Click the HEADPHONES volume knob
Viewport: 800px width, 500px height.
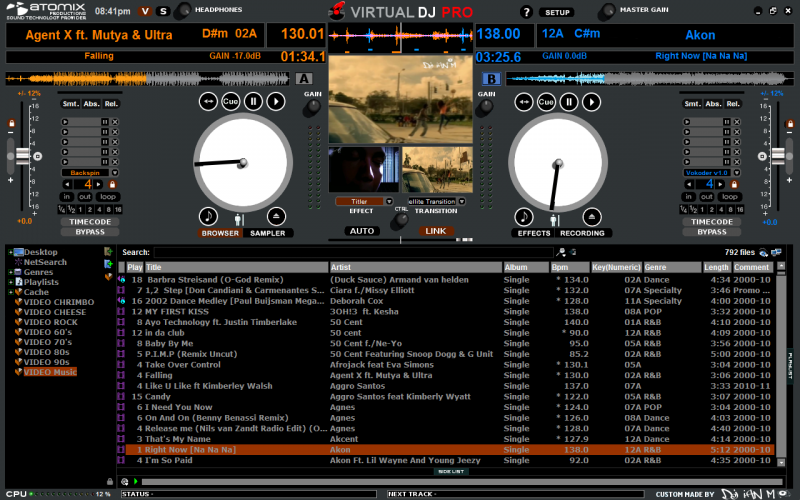pos(183,11)
